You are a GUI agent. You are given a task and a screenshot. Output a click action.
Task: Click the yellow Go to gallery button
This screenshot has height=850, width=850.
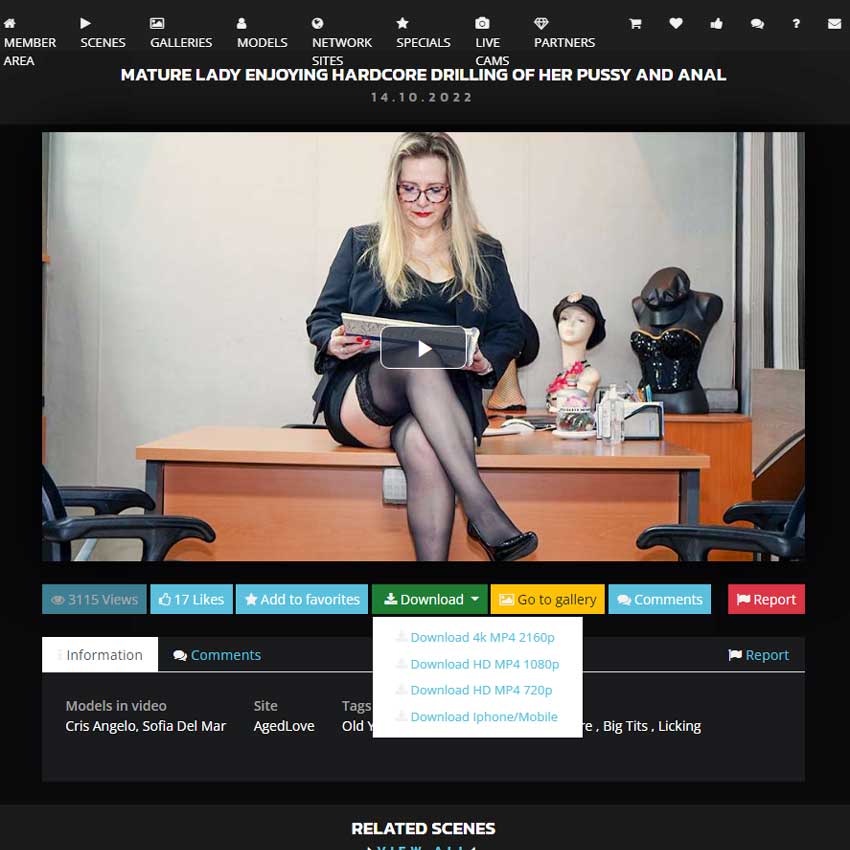[548, 599]
